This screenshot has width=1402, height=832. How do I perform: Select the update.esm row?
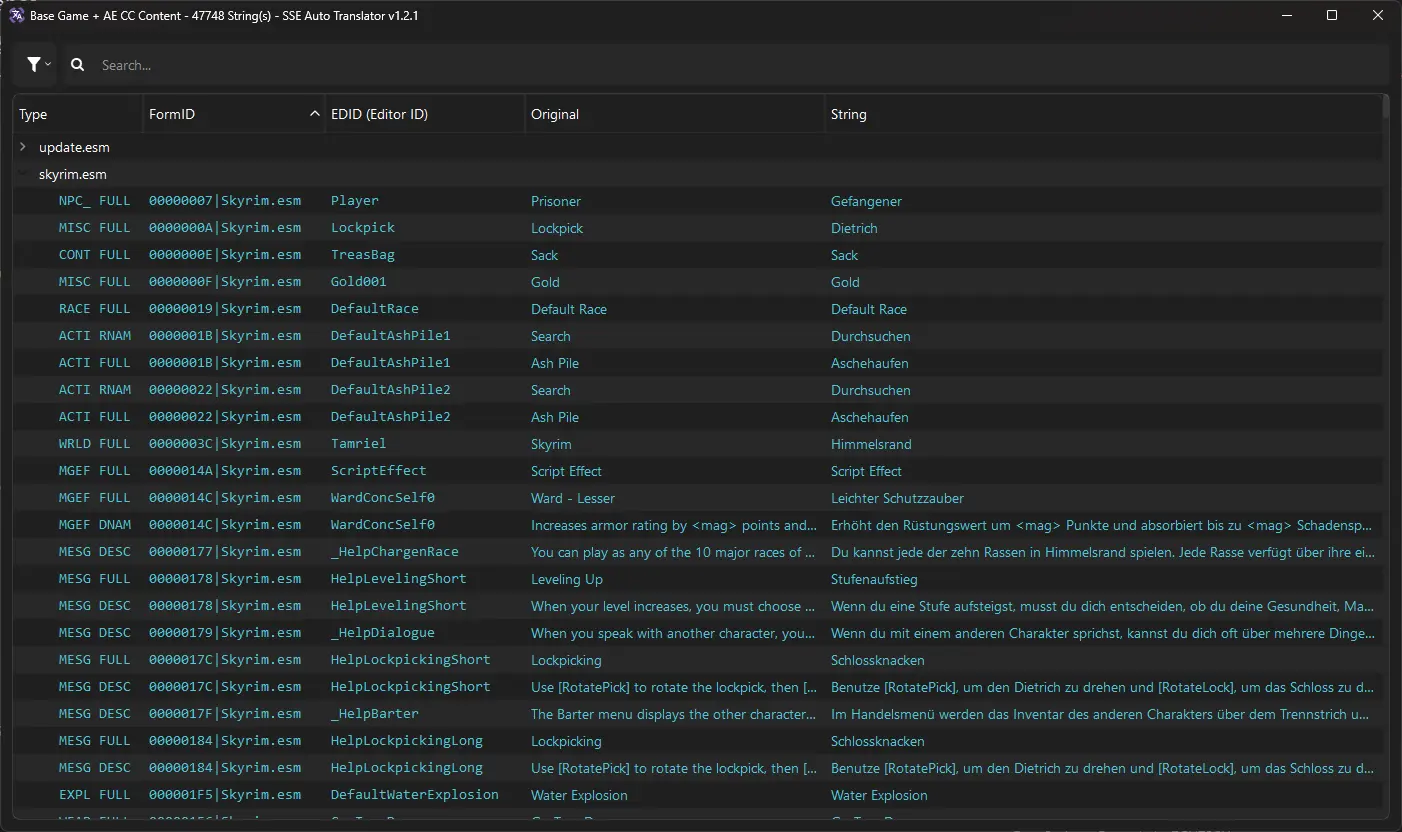pyautogui.click(x=698, y=147)
